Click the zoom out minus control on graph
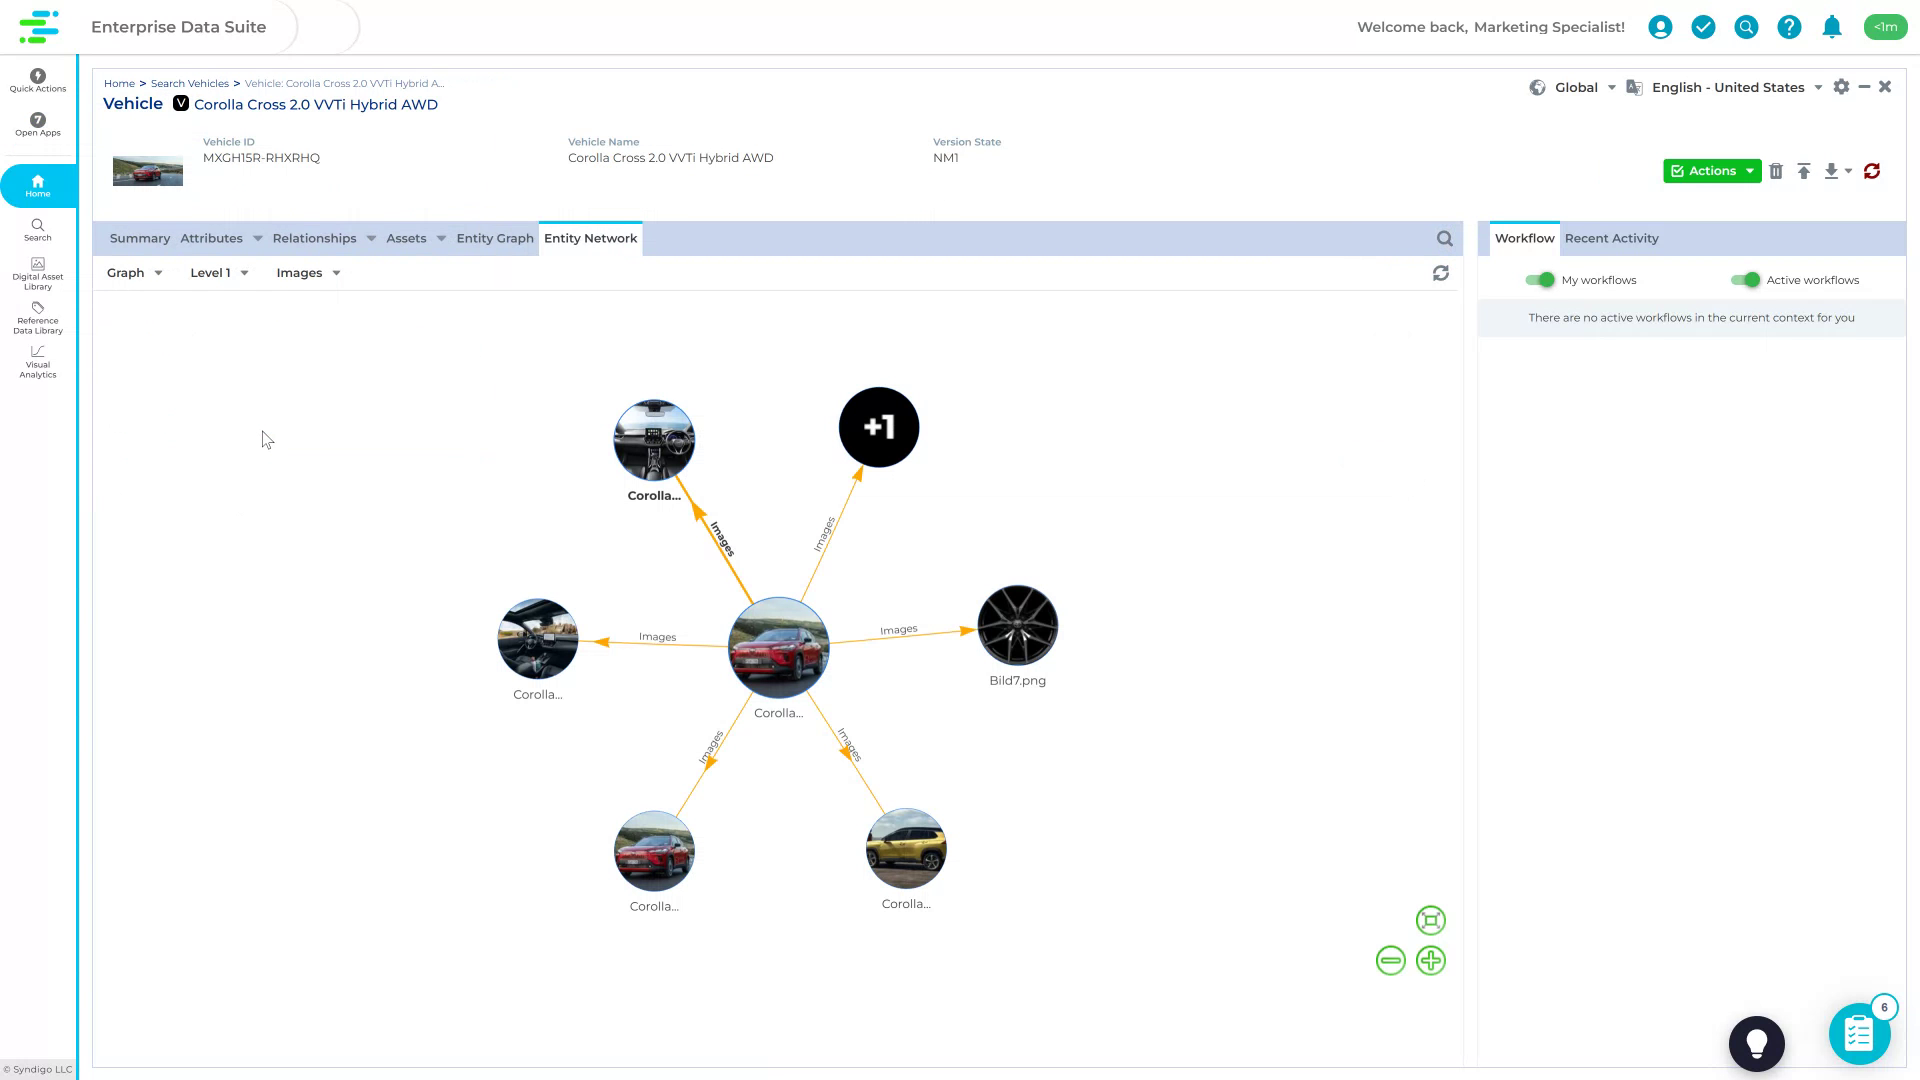The width and height of the screenshot is (1920, 1080). 1391,960
